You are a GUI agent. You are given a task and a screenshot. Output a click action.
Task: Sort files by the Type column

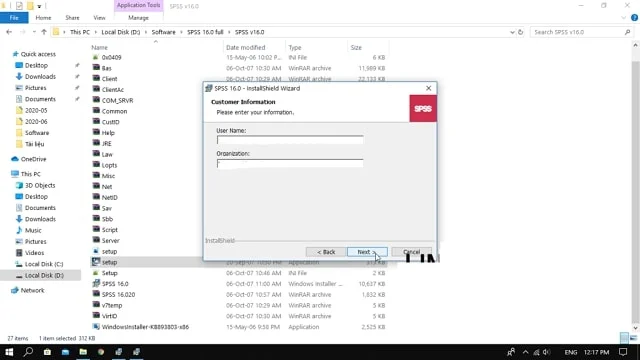pos(295,47)
